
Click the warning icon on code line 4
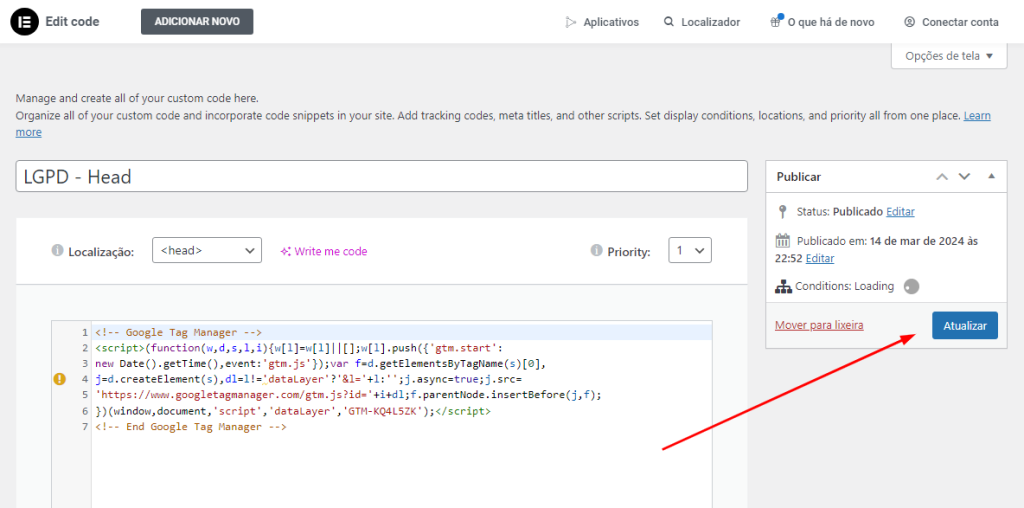[59, 379]
